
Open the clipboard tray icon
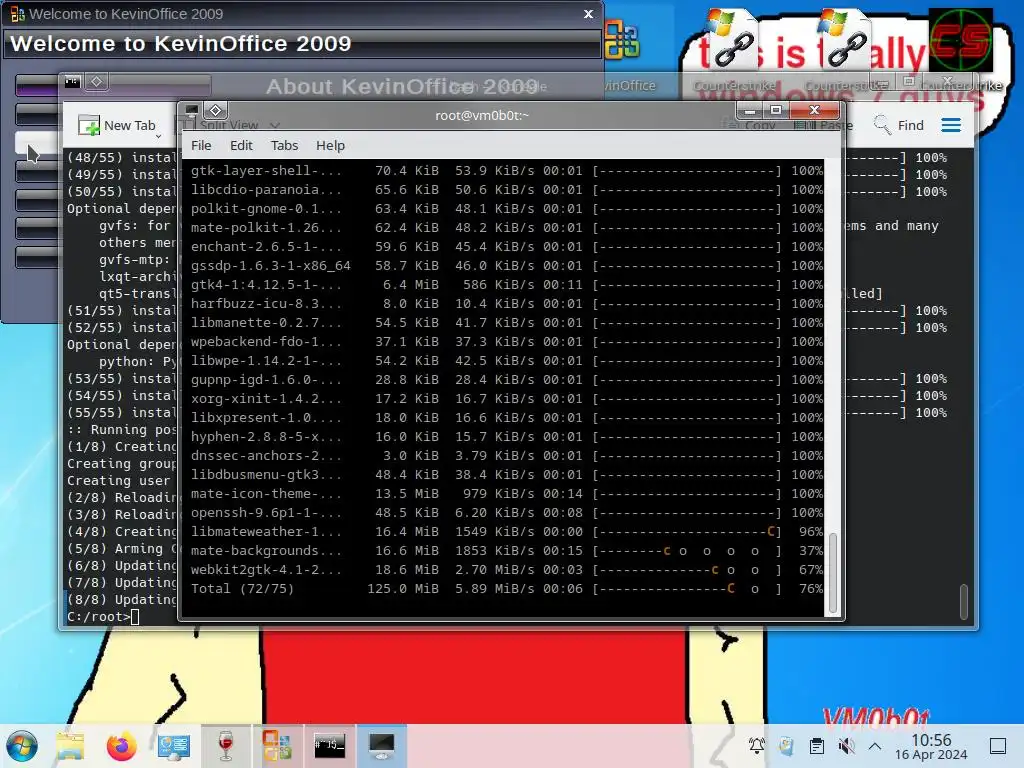(x=816, y=746)
